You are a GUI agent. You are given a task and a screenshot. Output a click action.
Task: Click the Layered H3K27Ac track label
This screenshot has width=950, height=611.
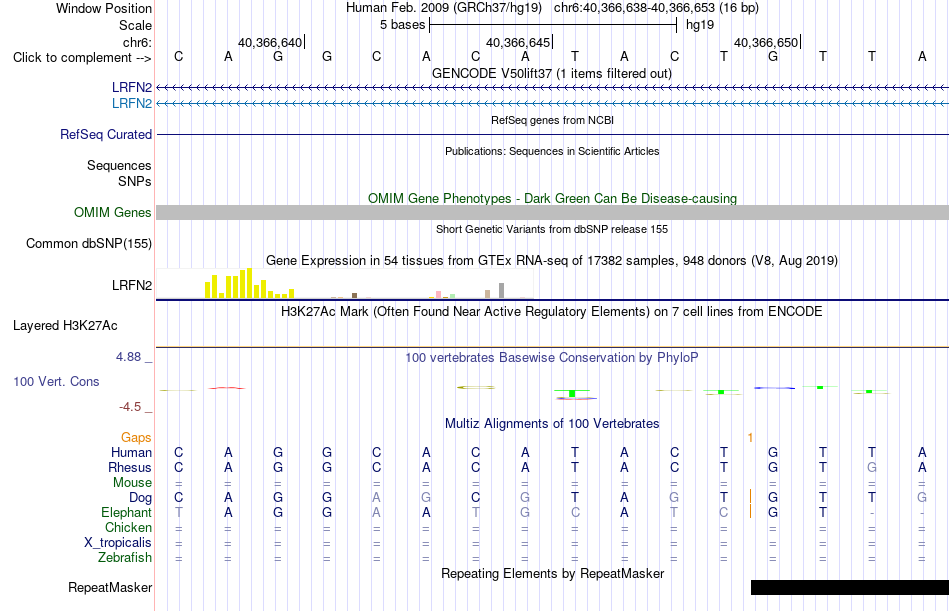click(65, 326)
